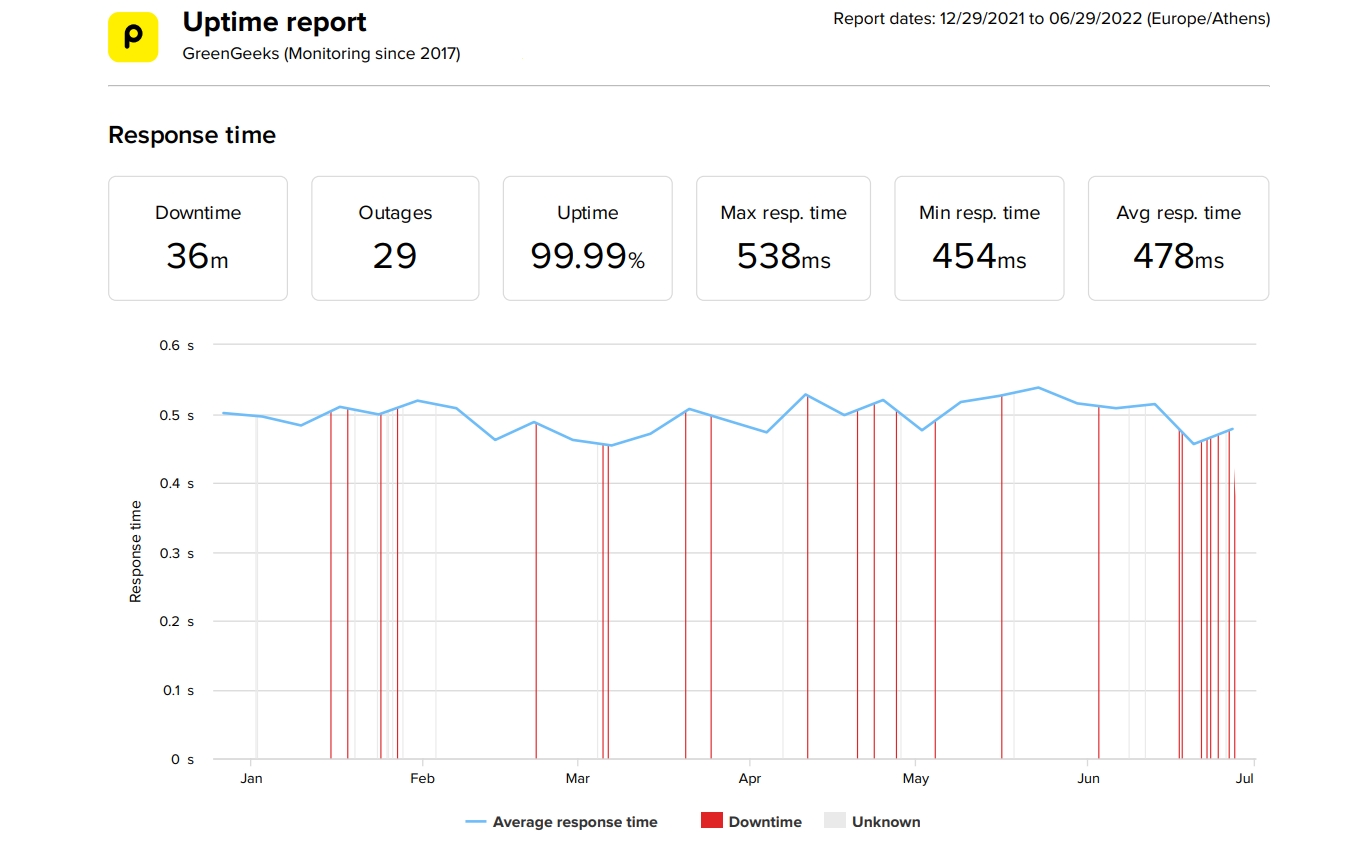
Task: Click the red downtime bar at mid-May
Action: (1001, 577)
